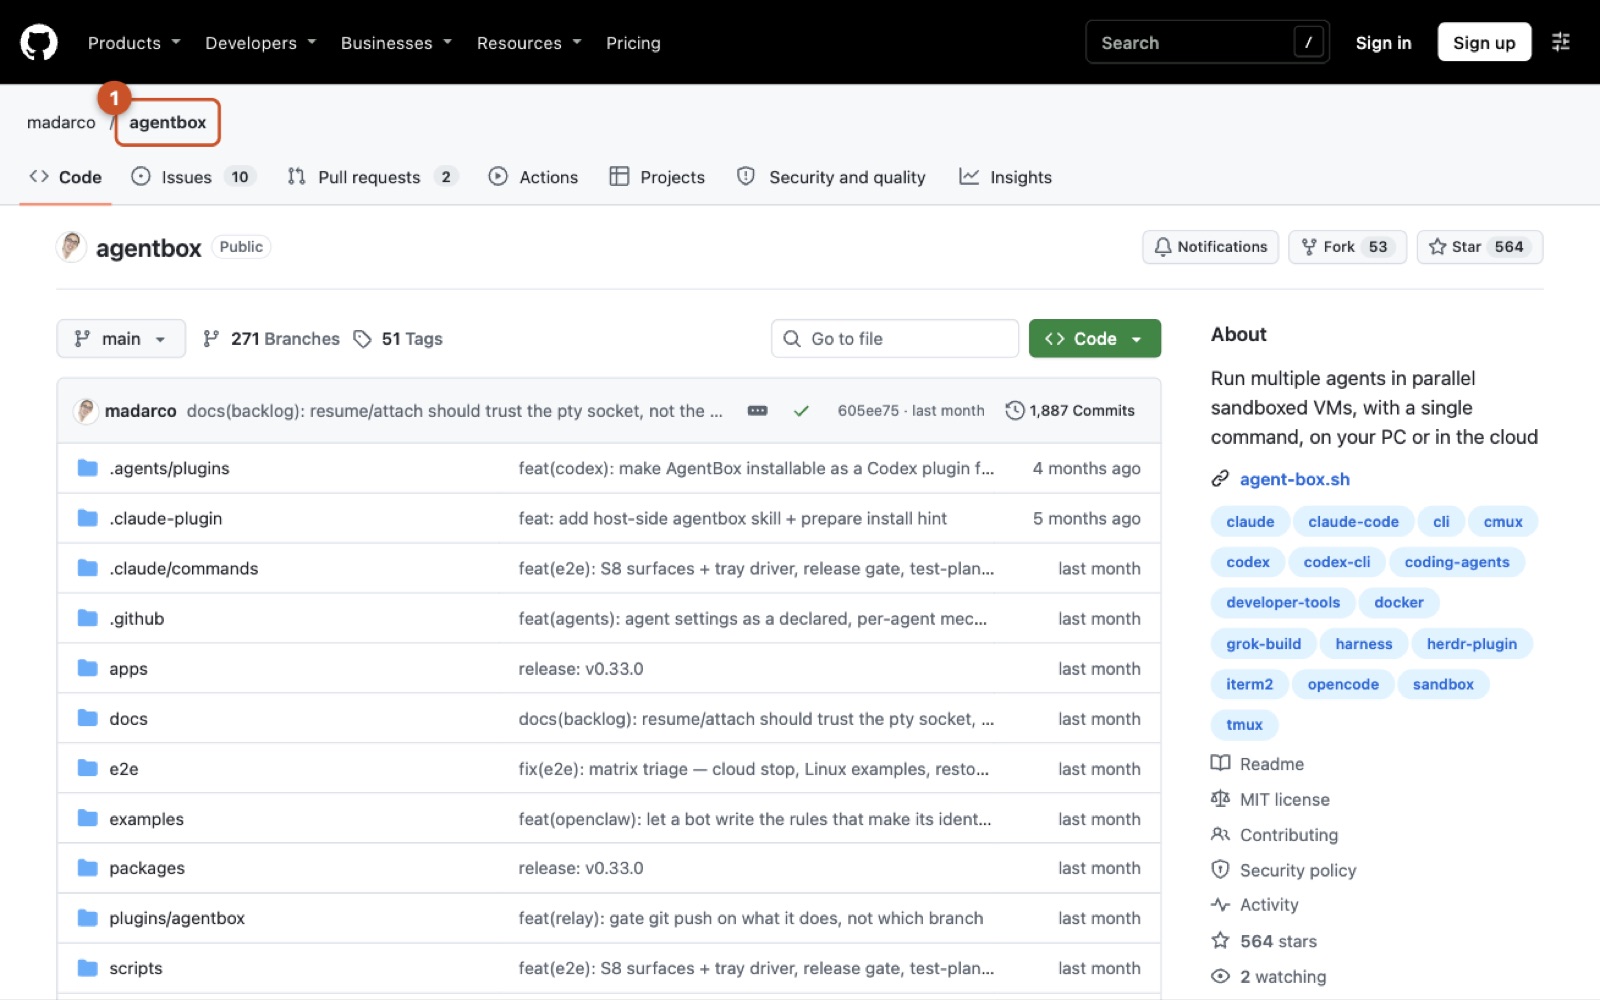
Task: Click the apps folder icon
Action: pos(88,668)
